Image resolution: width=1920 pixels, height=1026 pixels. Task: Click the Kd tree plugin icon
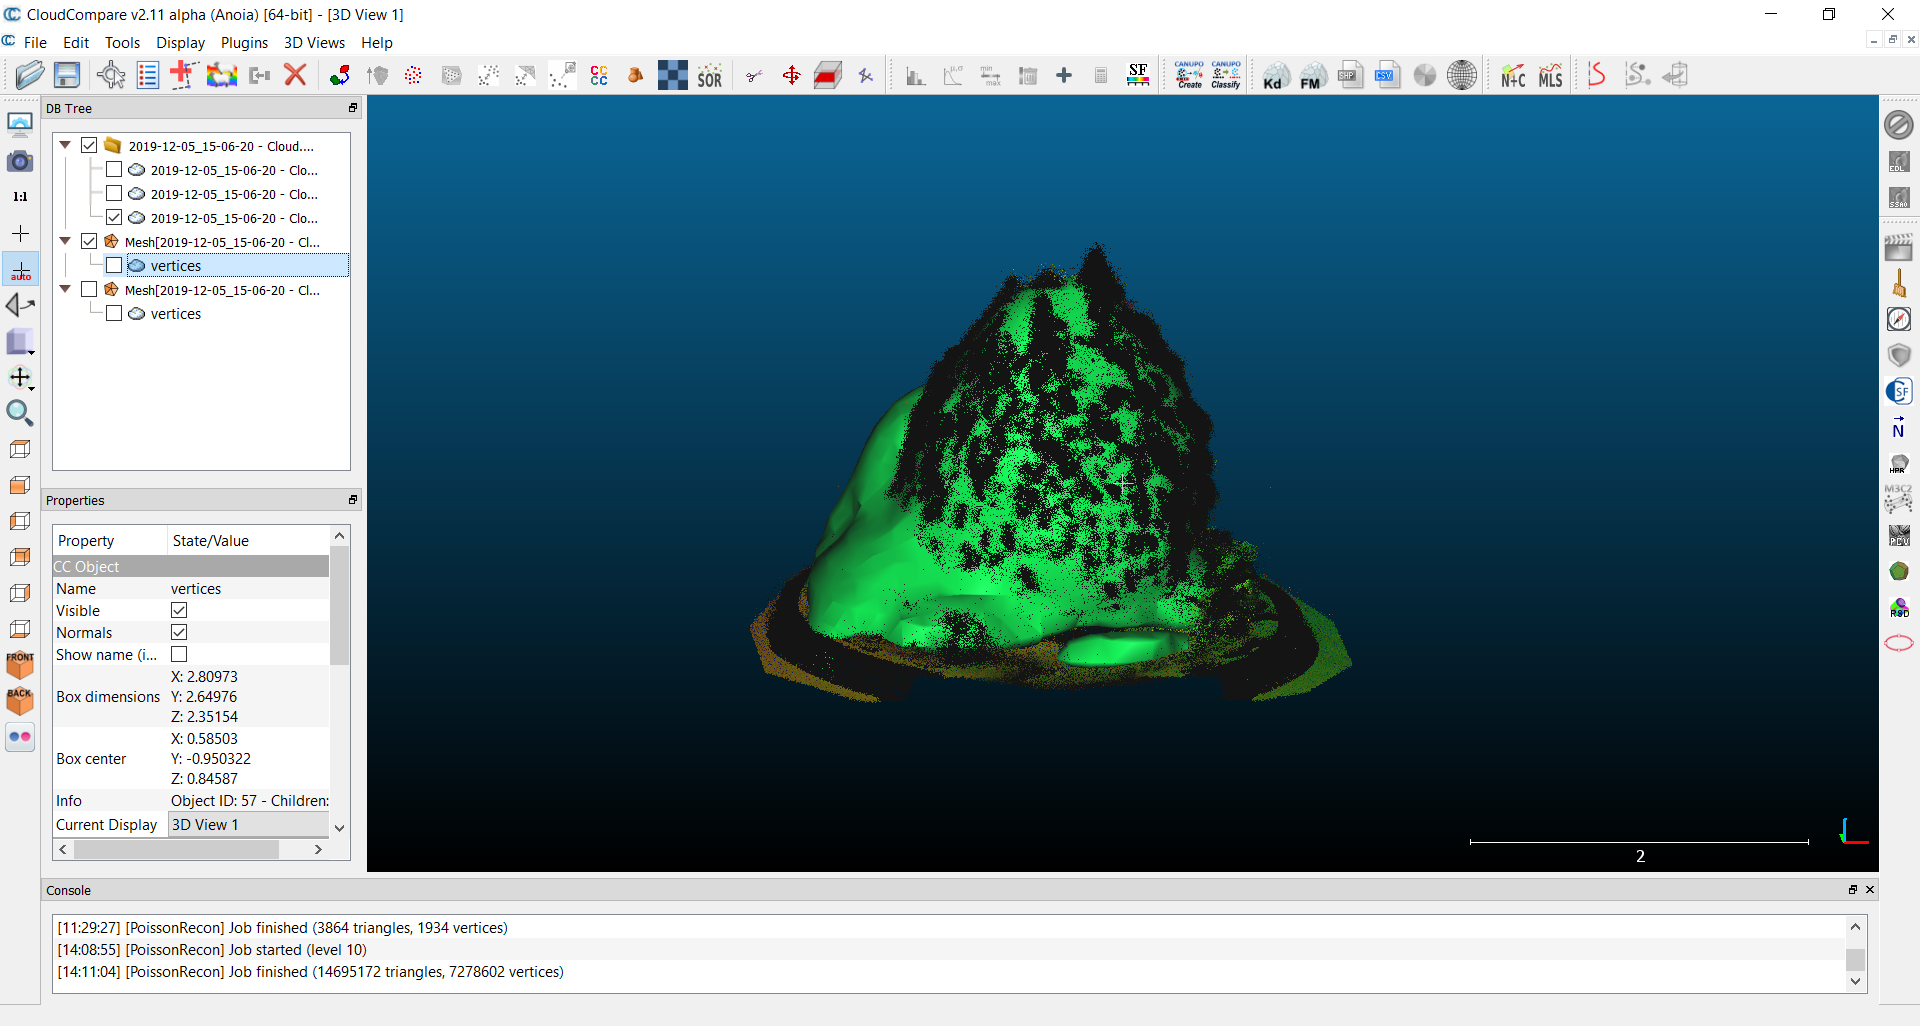(1274, 76)
